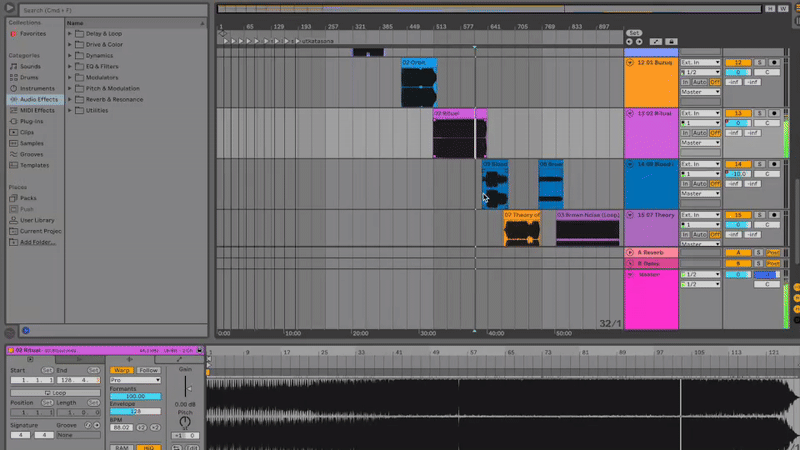This screenshot has width=800, height=450.
Task: Toggle the HiQ button
Action: [148, 447]
